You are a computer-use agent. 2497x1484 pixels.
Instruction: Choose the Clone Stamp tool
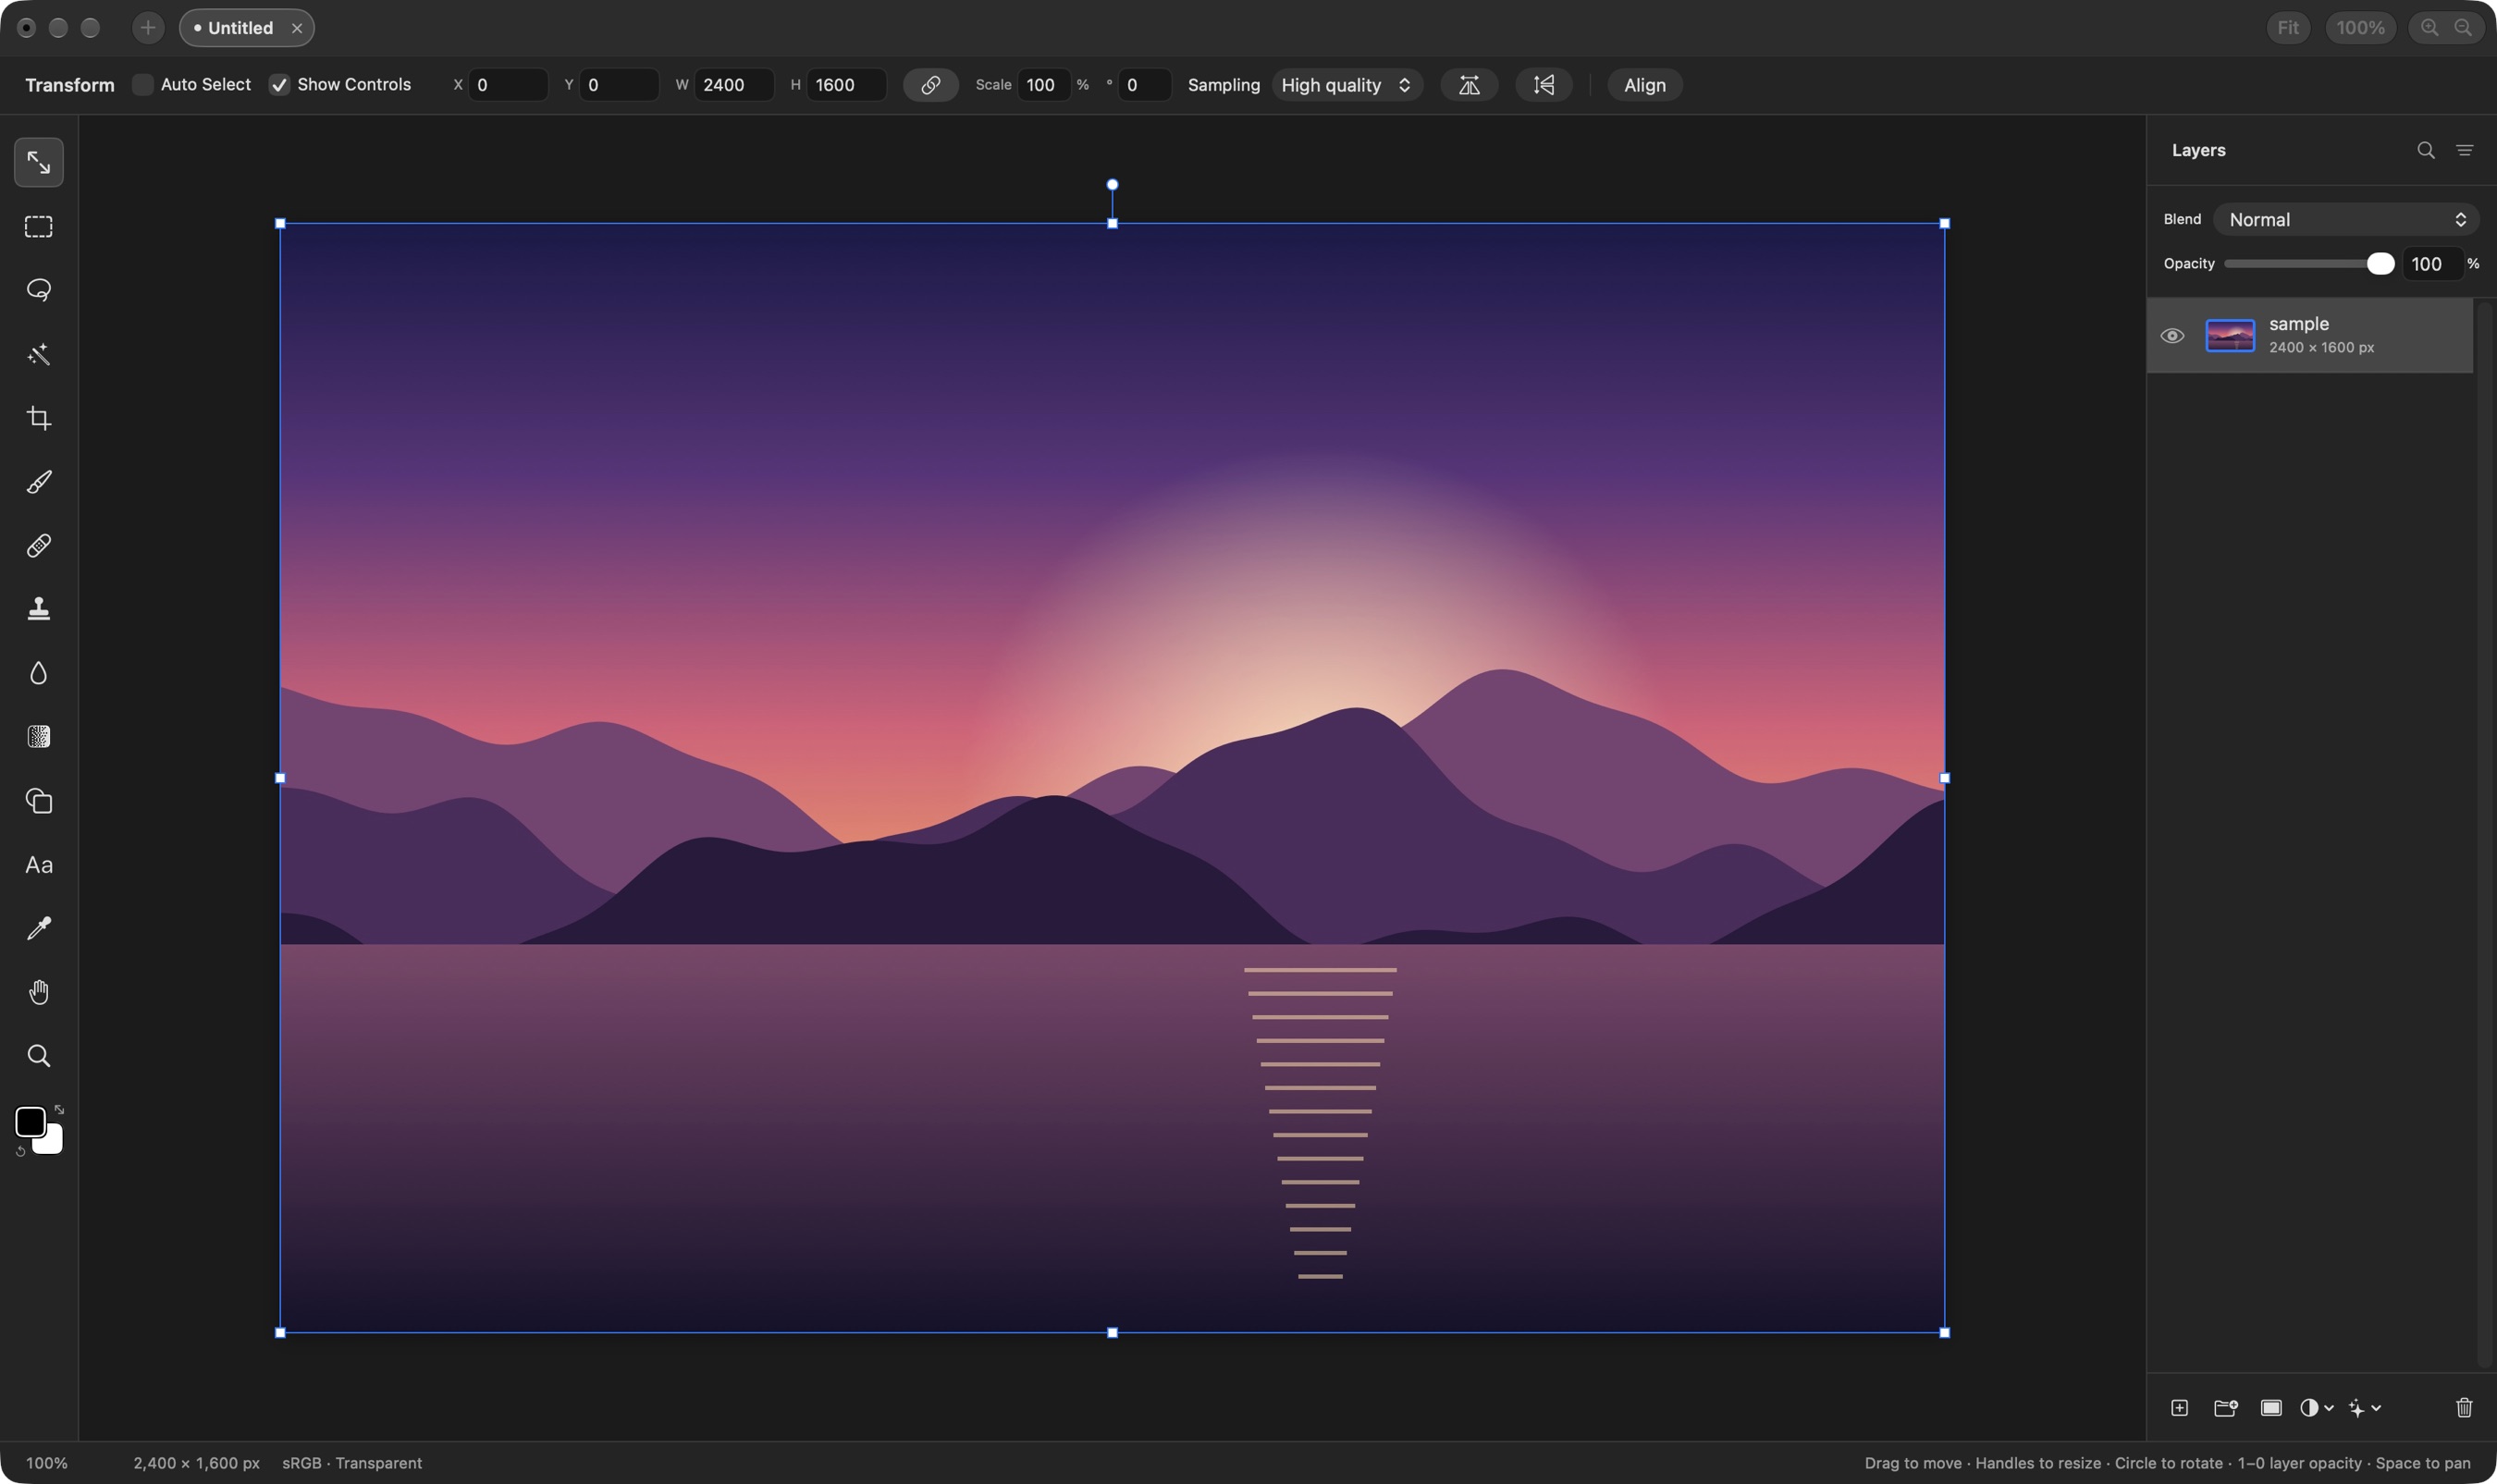coord(39,609)
